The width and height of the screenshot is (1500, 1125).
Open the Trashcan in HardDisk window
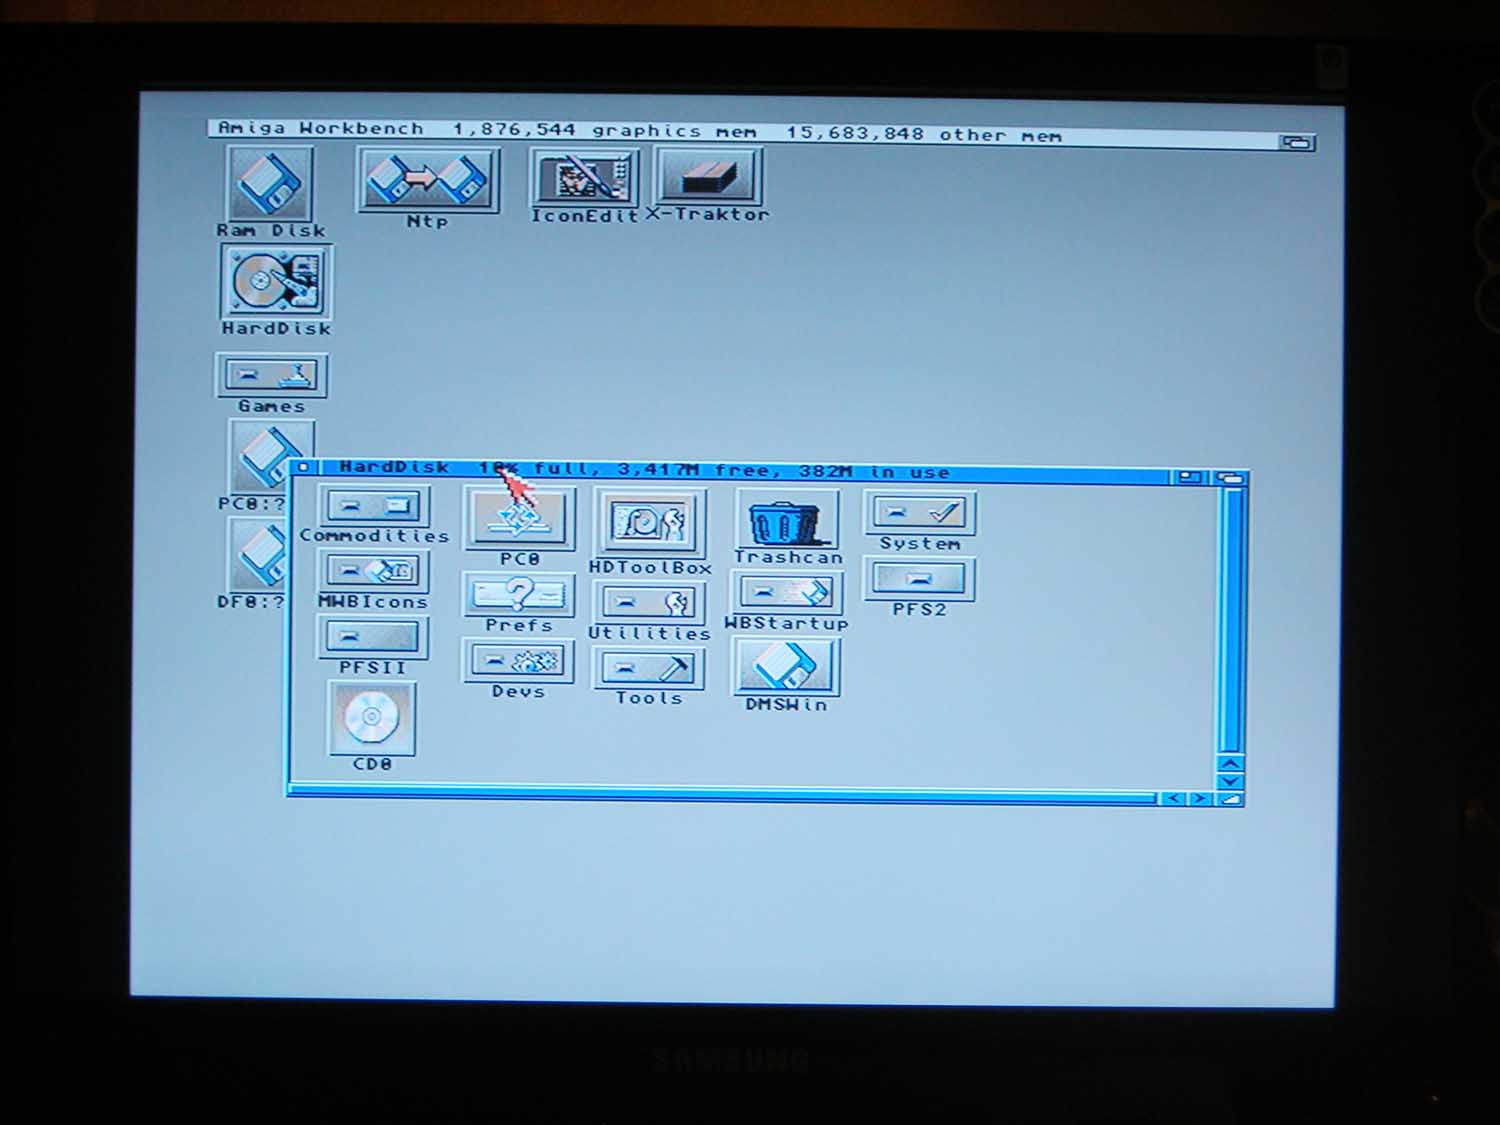(x=787, y=522)
